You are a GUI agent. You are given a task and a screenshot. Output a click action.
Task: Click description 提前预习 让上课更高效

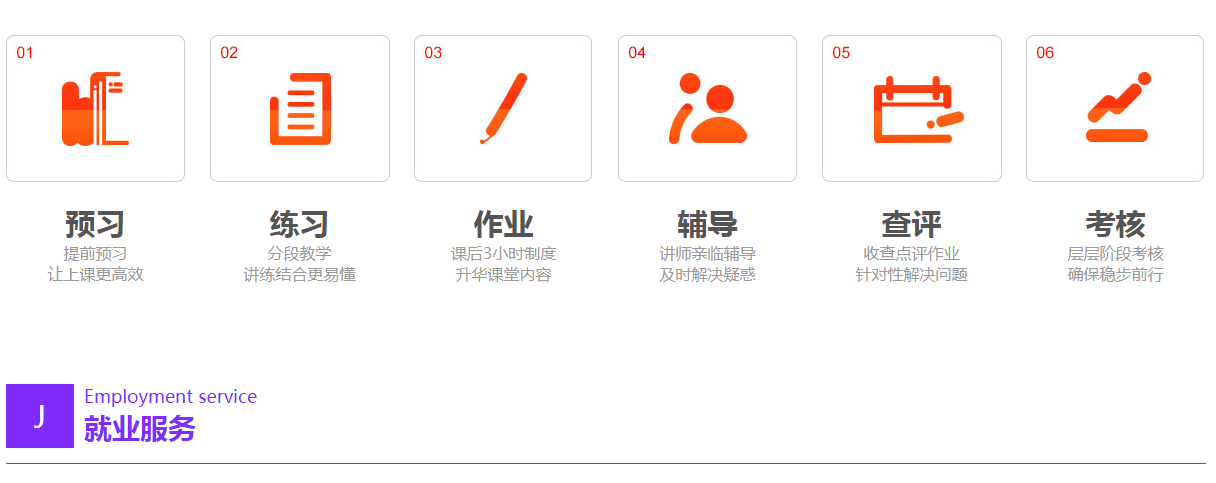coord(95,264)
